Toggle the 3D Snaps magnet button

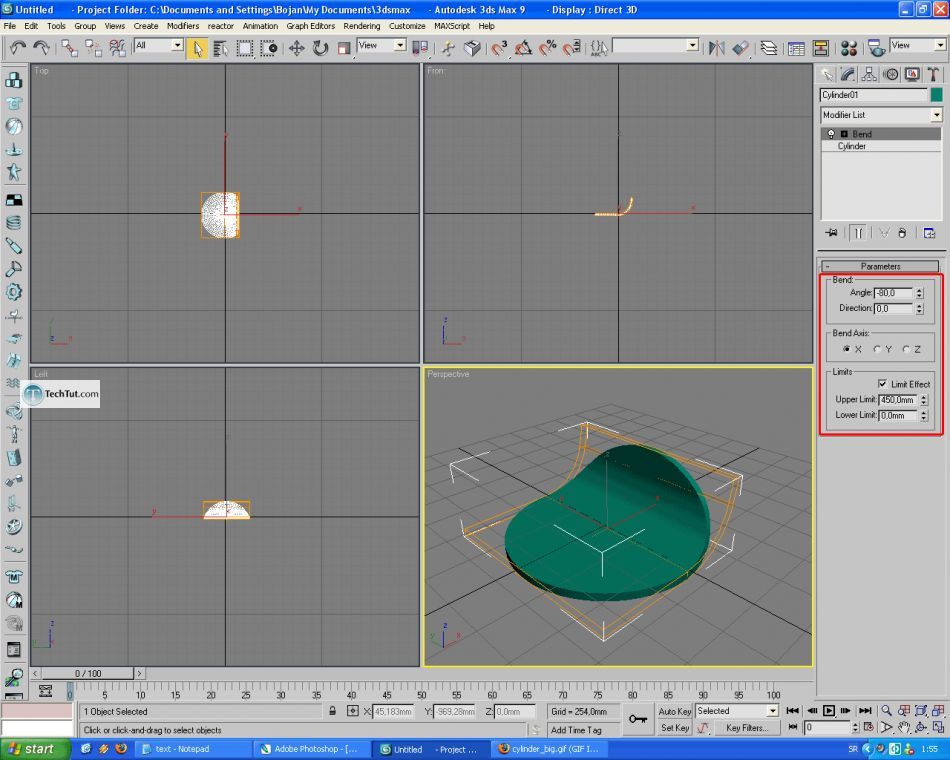pos(499,48)
